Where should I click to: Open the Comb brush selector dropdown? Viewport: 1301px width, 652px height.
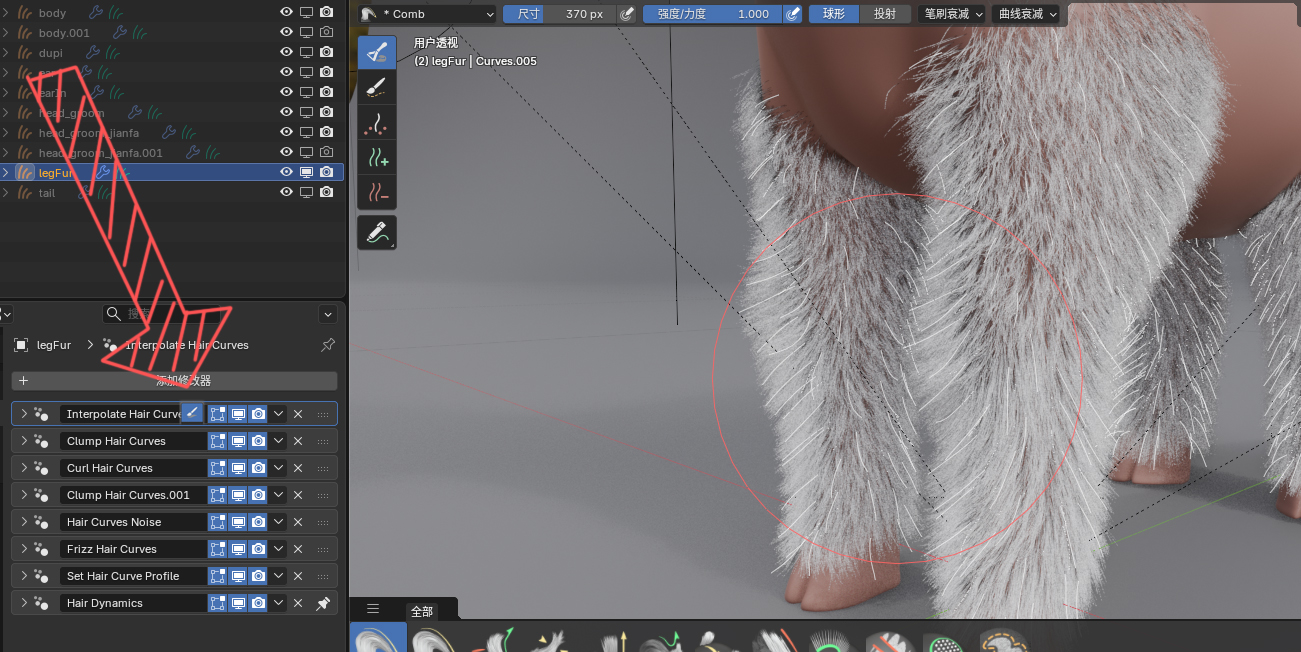[x=428, y=14]
